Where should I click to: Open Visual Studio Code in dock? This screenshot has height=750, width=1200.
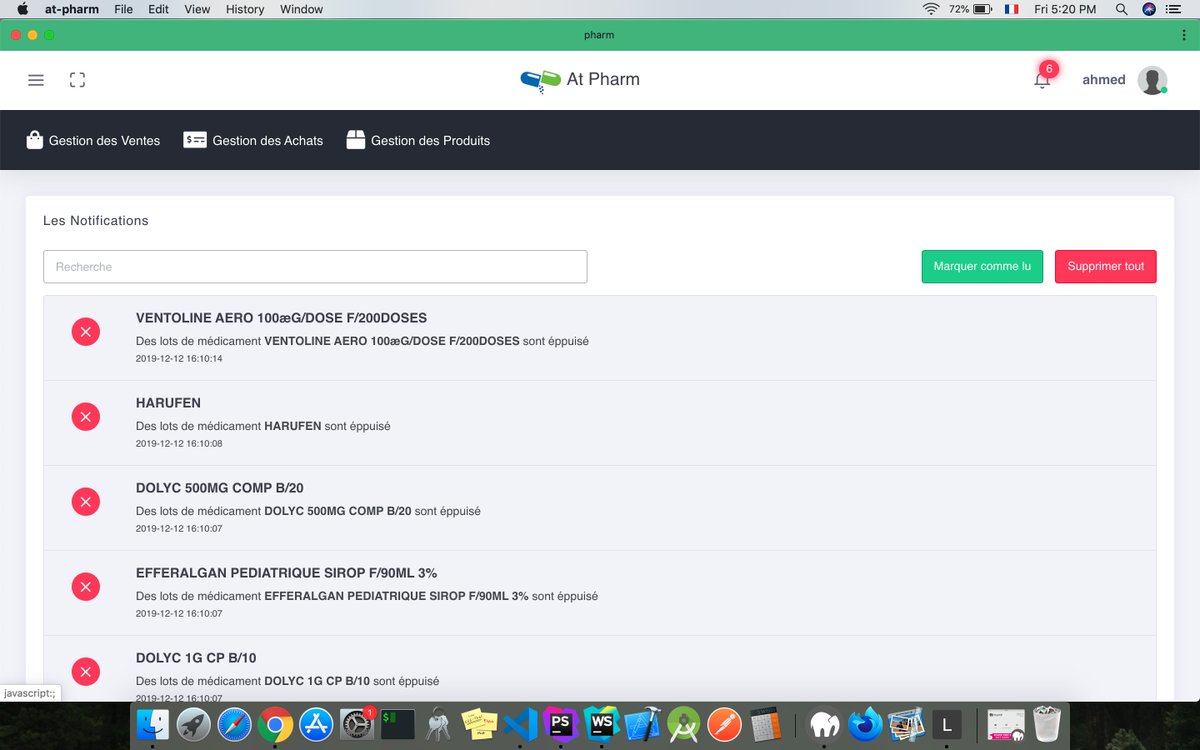click(520, 724)
